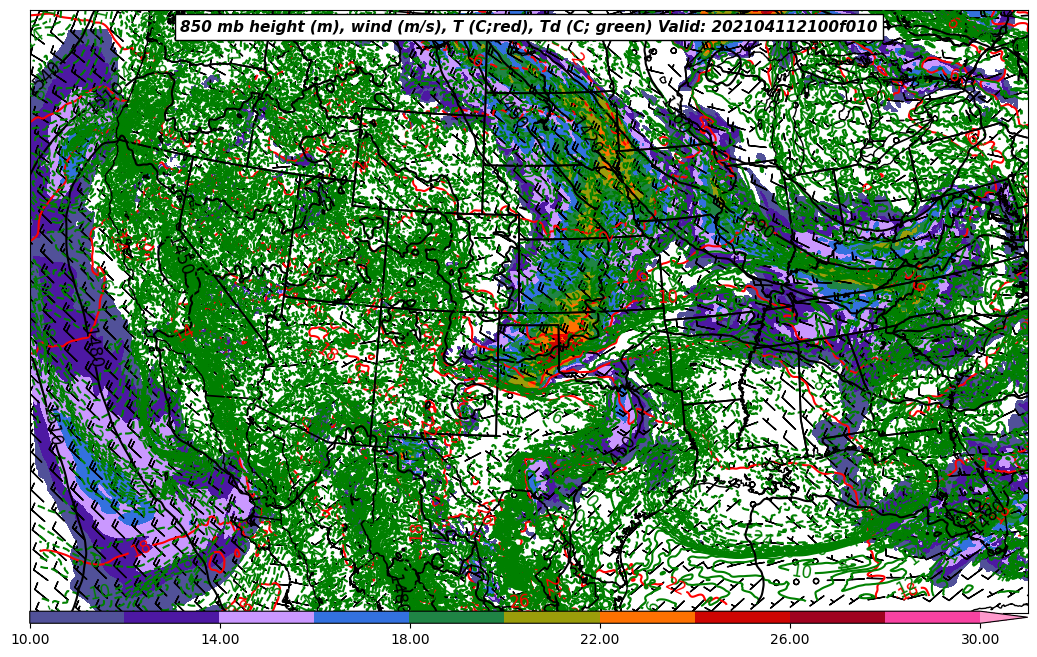Select the orange 22–24 colorbar segment
This screenshot has height=657, width=1037.
coord(647,618)
